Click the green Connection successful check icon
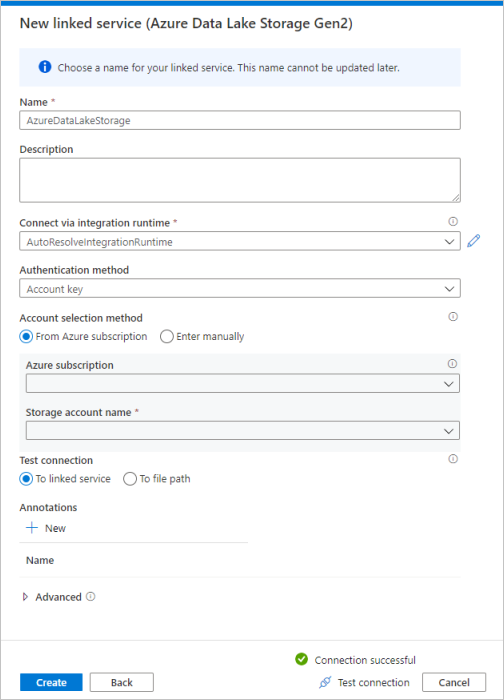This screenshot has width=504, height=700. (301, 659)
